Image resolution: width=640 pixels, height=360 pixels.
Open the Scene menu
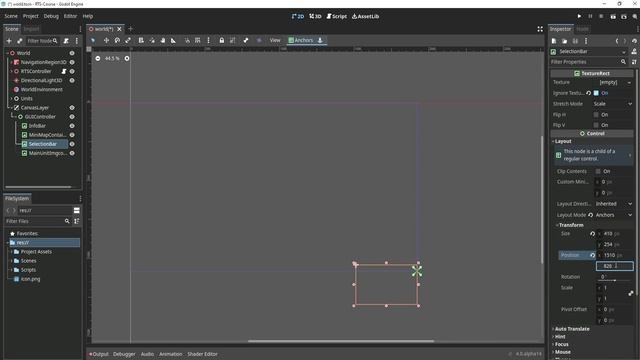click(x=11, y=16)
